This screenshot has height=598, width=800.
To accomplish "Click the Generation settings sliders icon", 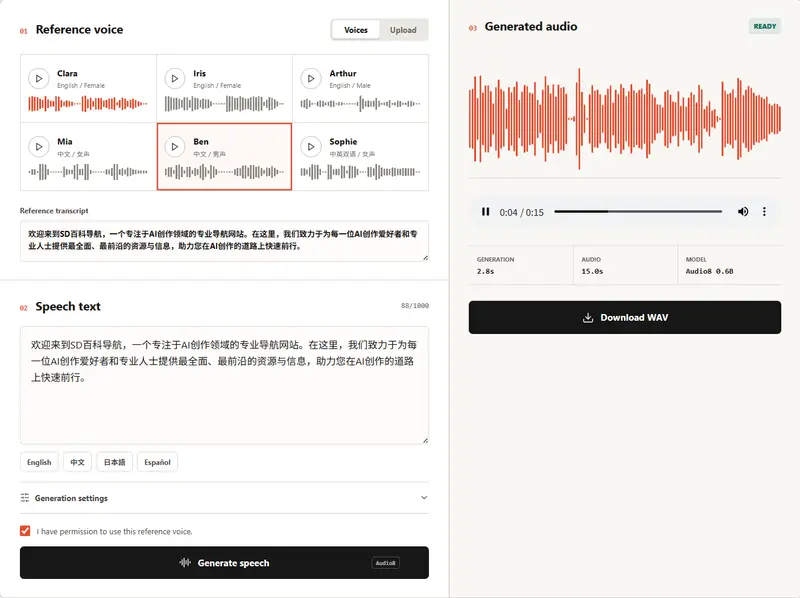I will 24,497.
